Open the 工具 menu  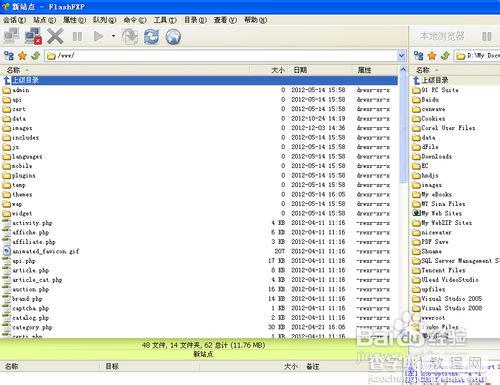(x=165, y=20)
